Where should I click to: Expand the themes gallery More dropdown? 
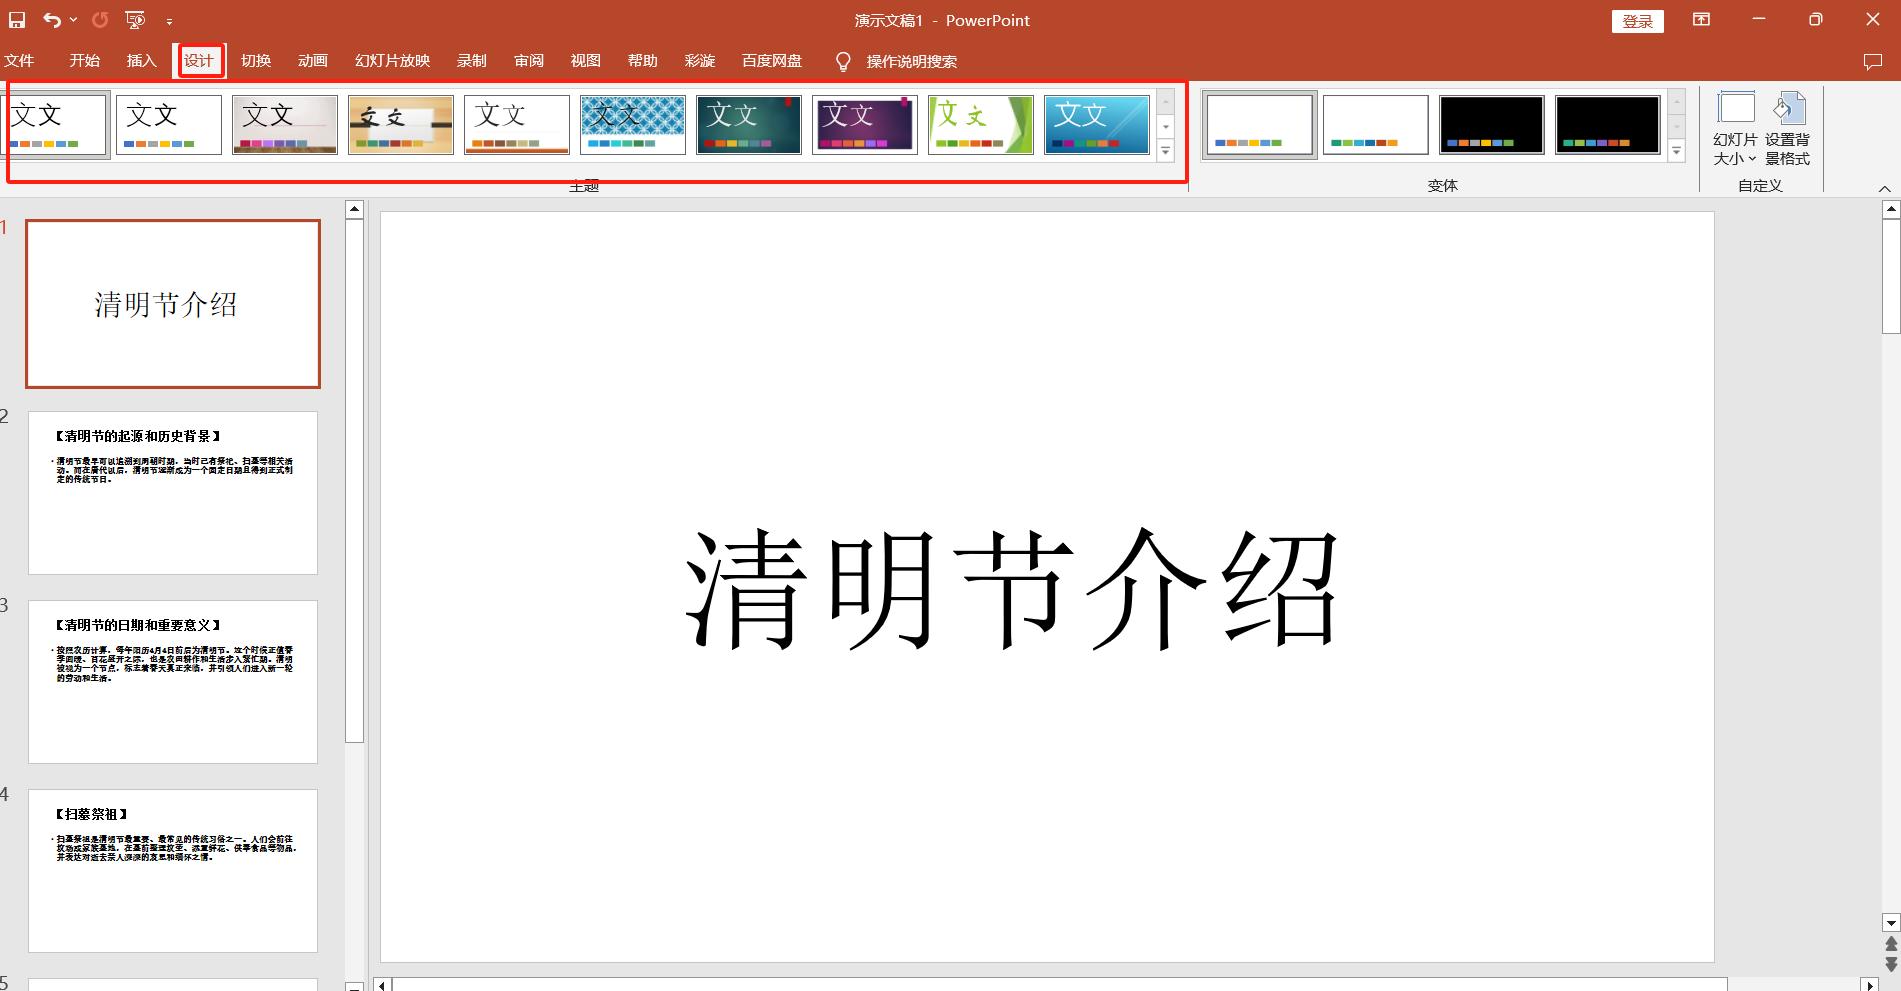pyautogui.click(x=1165, y=151)
